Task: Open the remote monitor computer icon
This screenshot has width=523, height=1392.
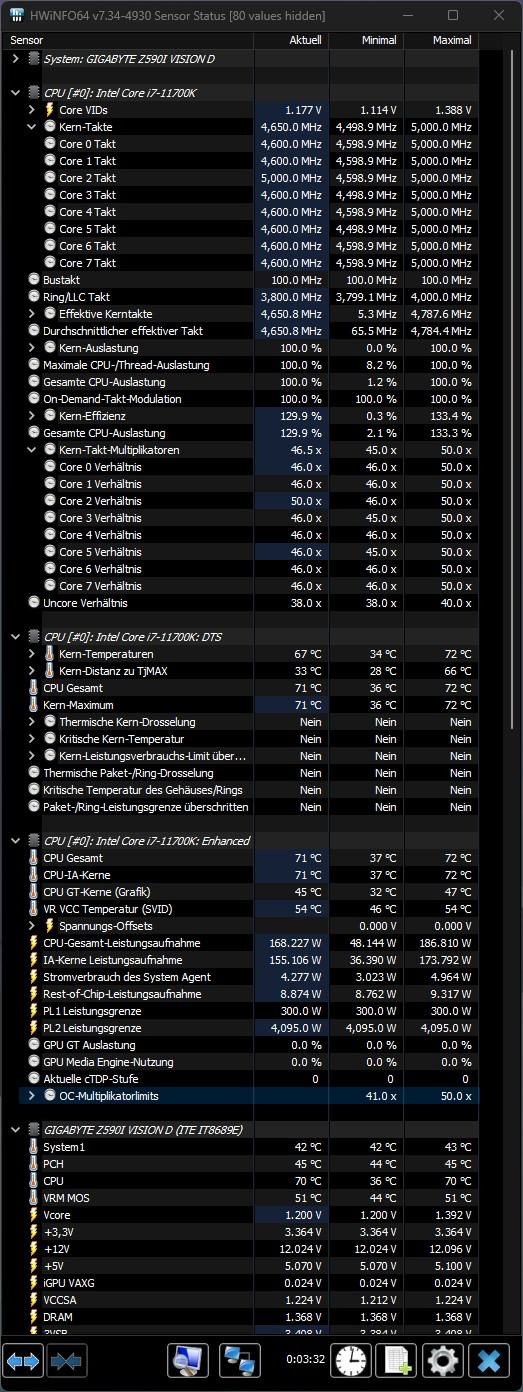Action: click(187, 1361)
